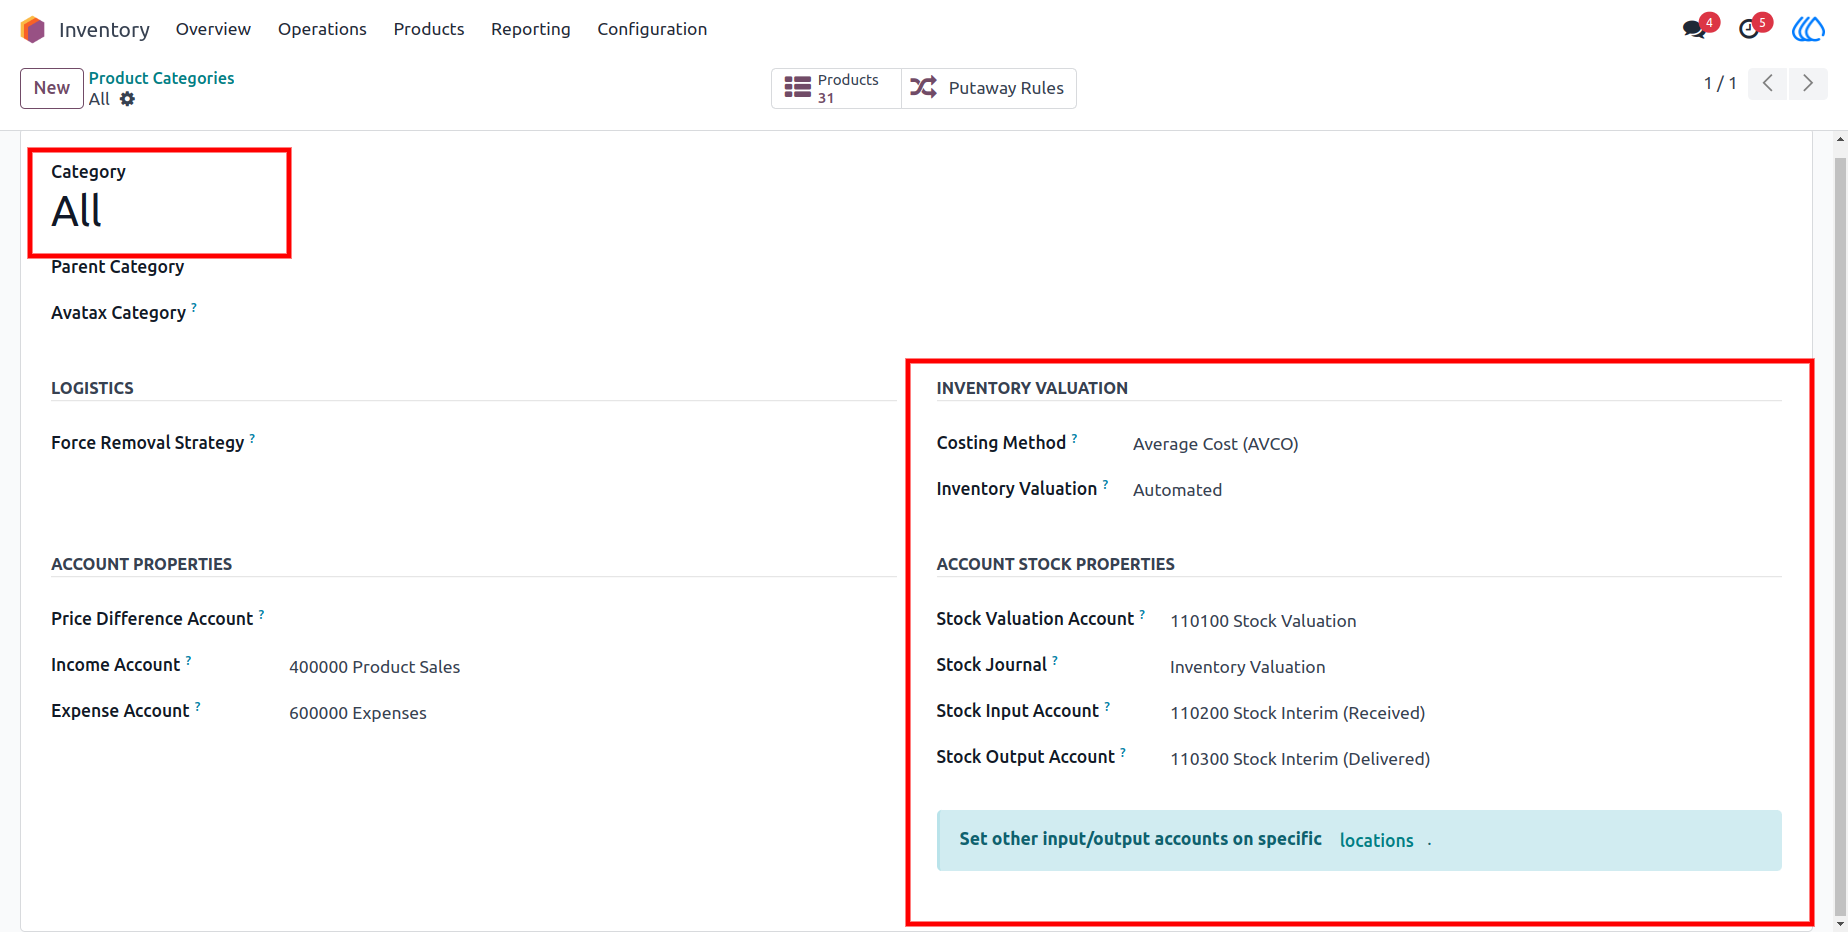The height and width of the screenshot is (932, 1848).
Task: Open the Overview menu
Action: pos(213,29)
